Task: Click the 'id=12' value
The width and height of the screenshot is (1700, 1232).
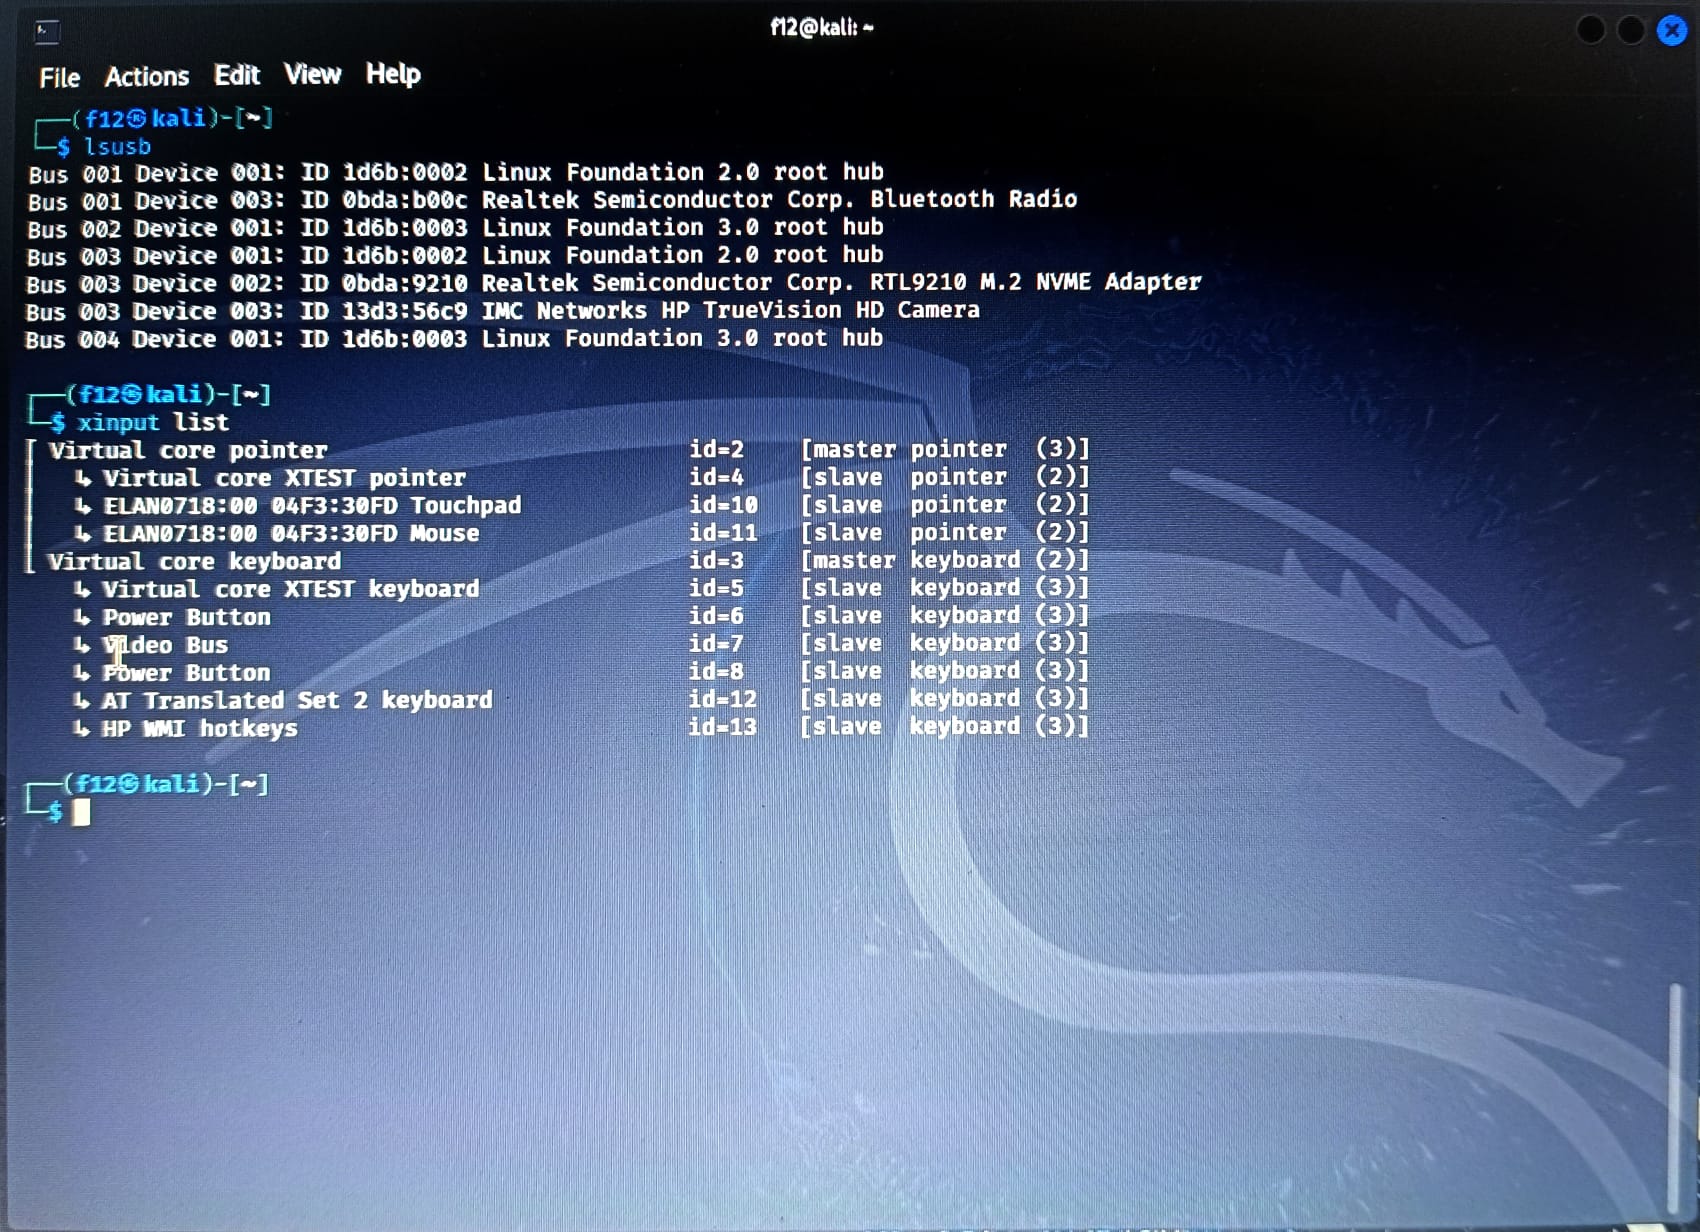Action: (x=723, y=699)
